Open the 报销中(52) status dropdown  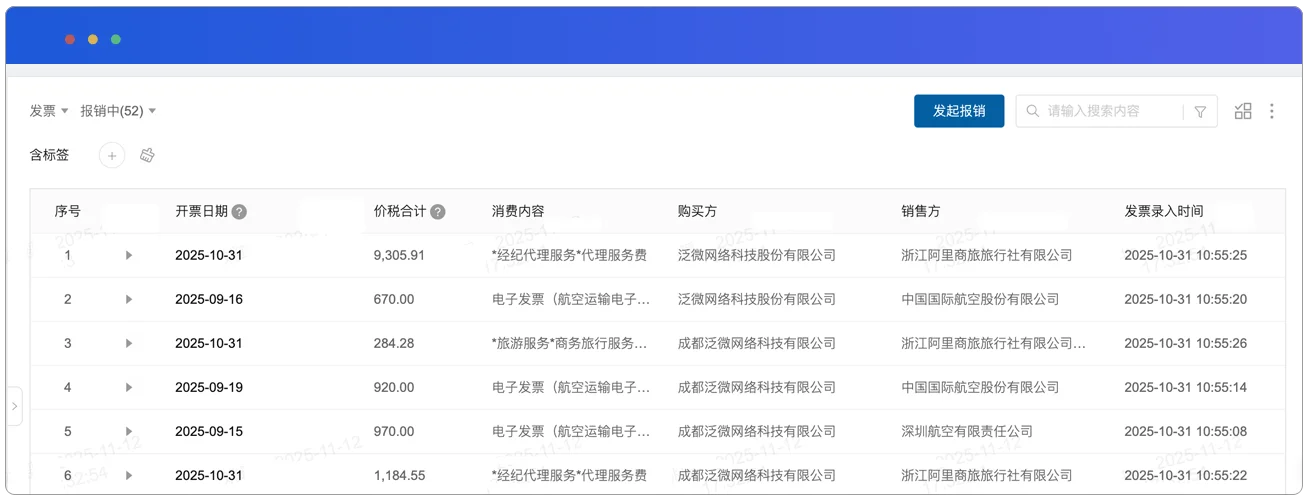click(118, 111)
